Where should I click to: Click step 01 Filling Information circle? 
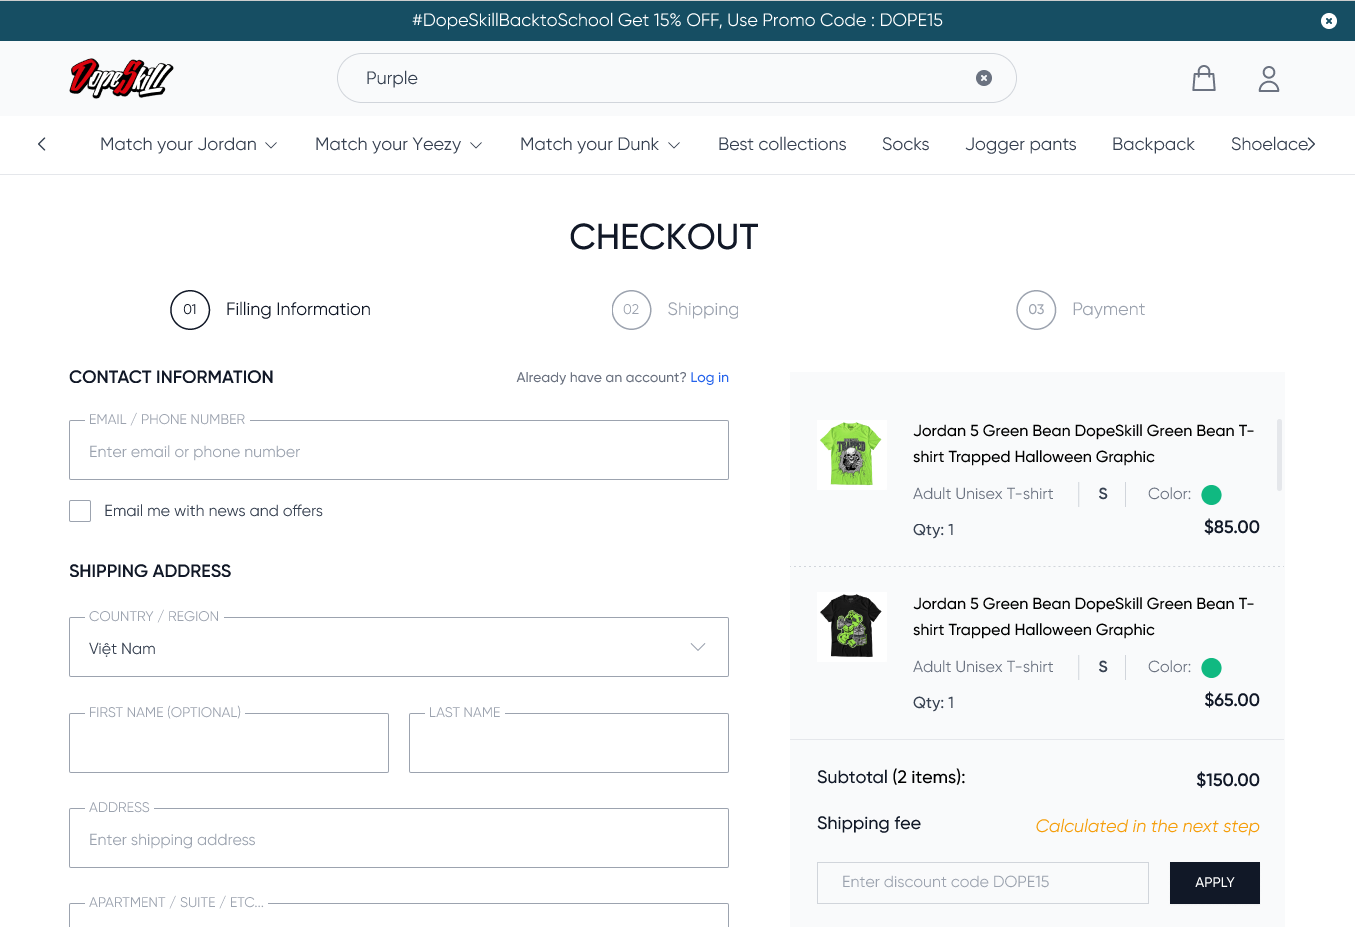[x=190, y=310]
